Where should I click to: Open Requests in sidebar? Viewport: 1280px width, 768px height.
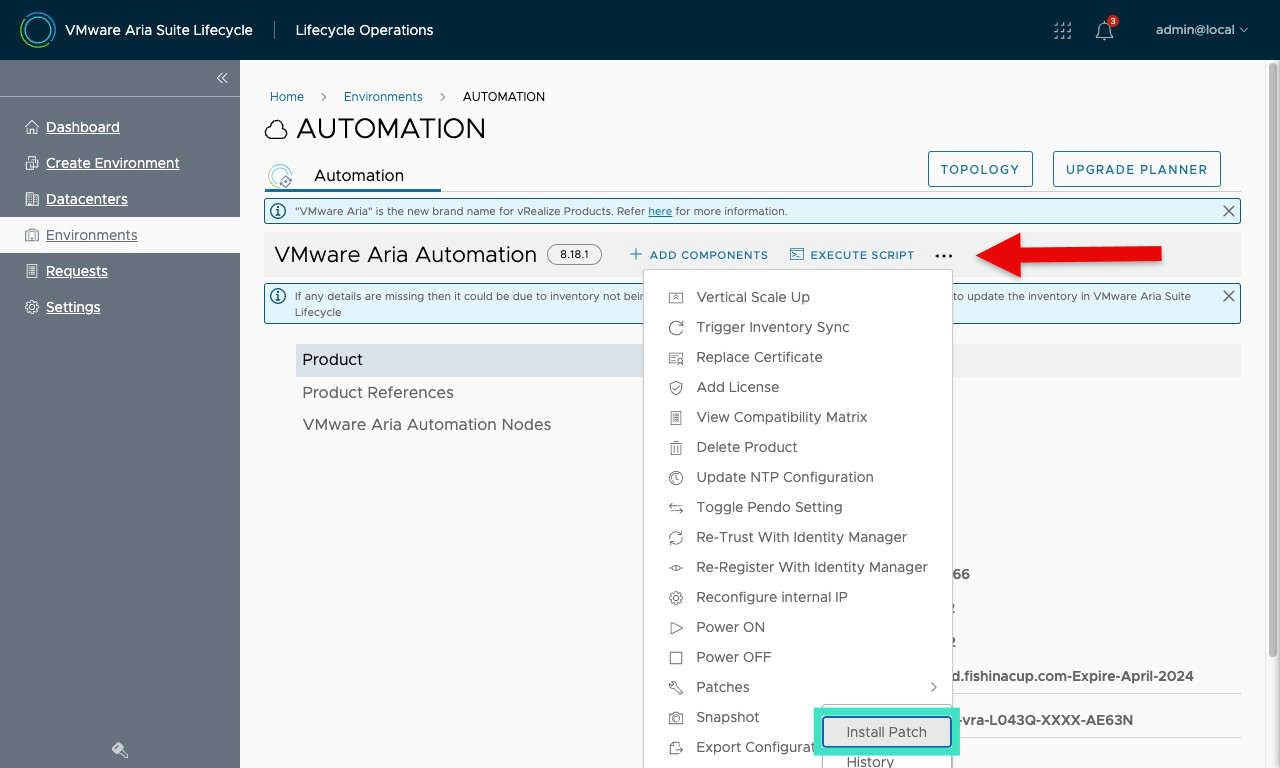[77, 271]
